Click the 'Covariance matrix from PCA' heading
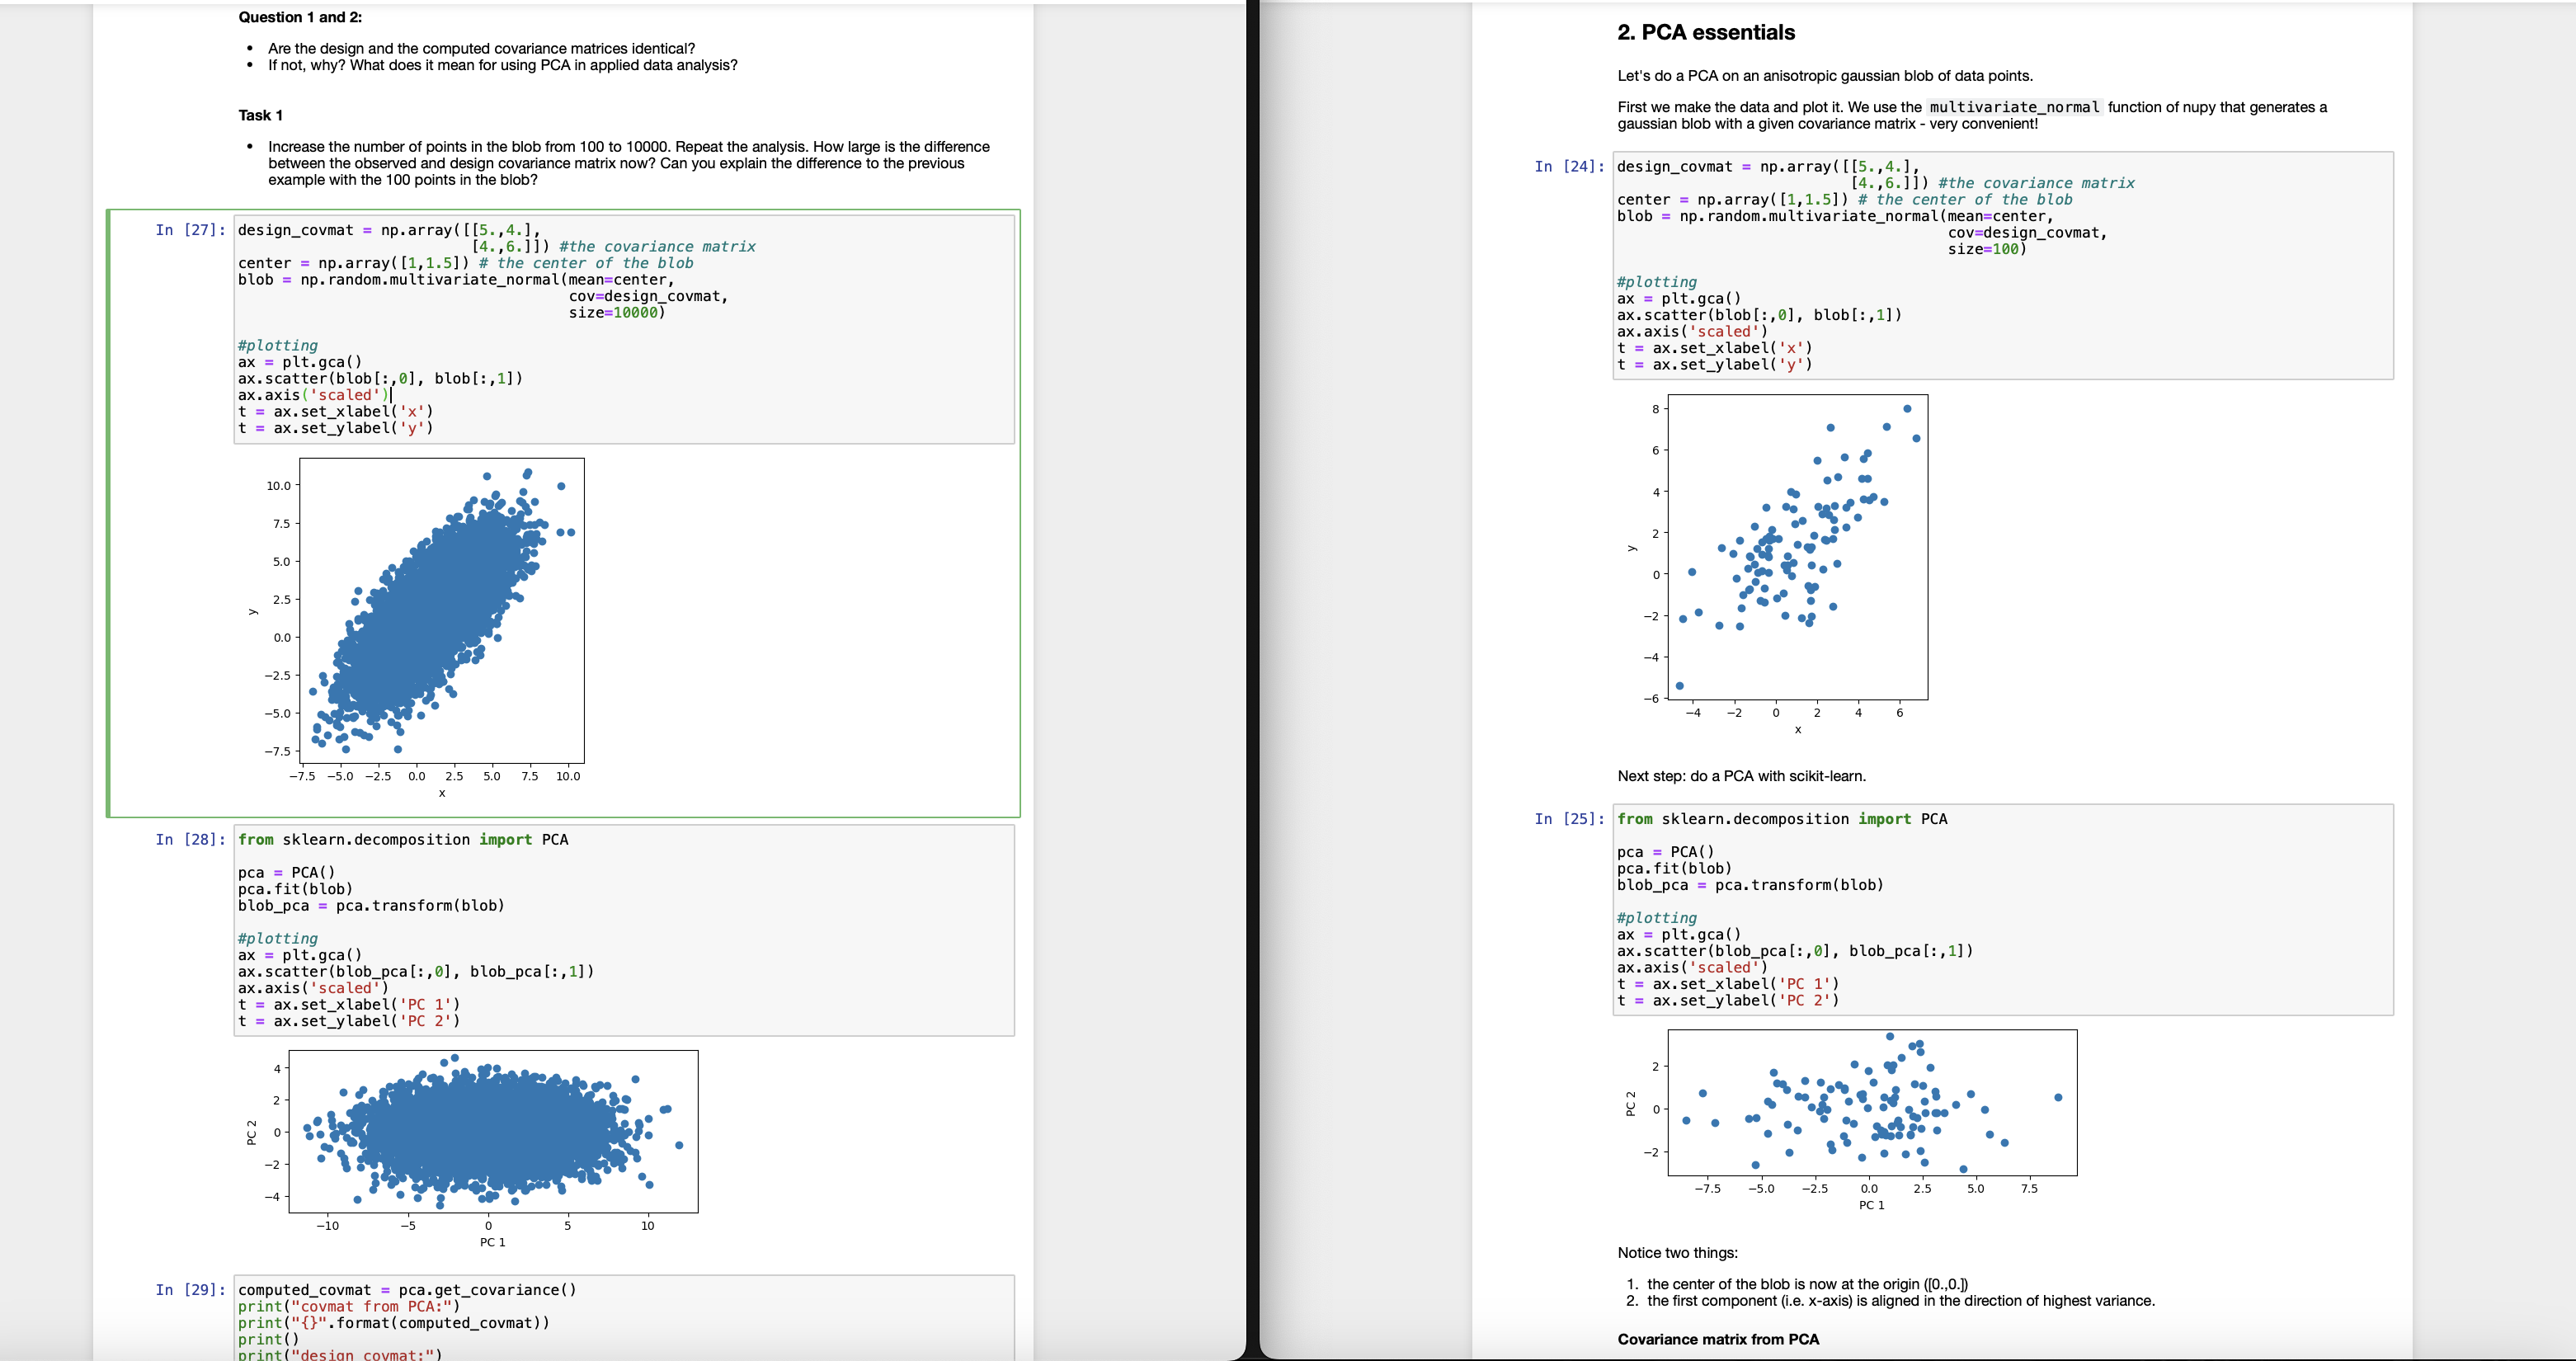 pos(1718,1339)
